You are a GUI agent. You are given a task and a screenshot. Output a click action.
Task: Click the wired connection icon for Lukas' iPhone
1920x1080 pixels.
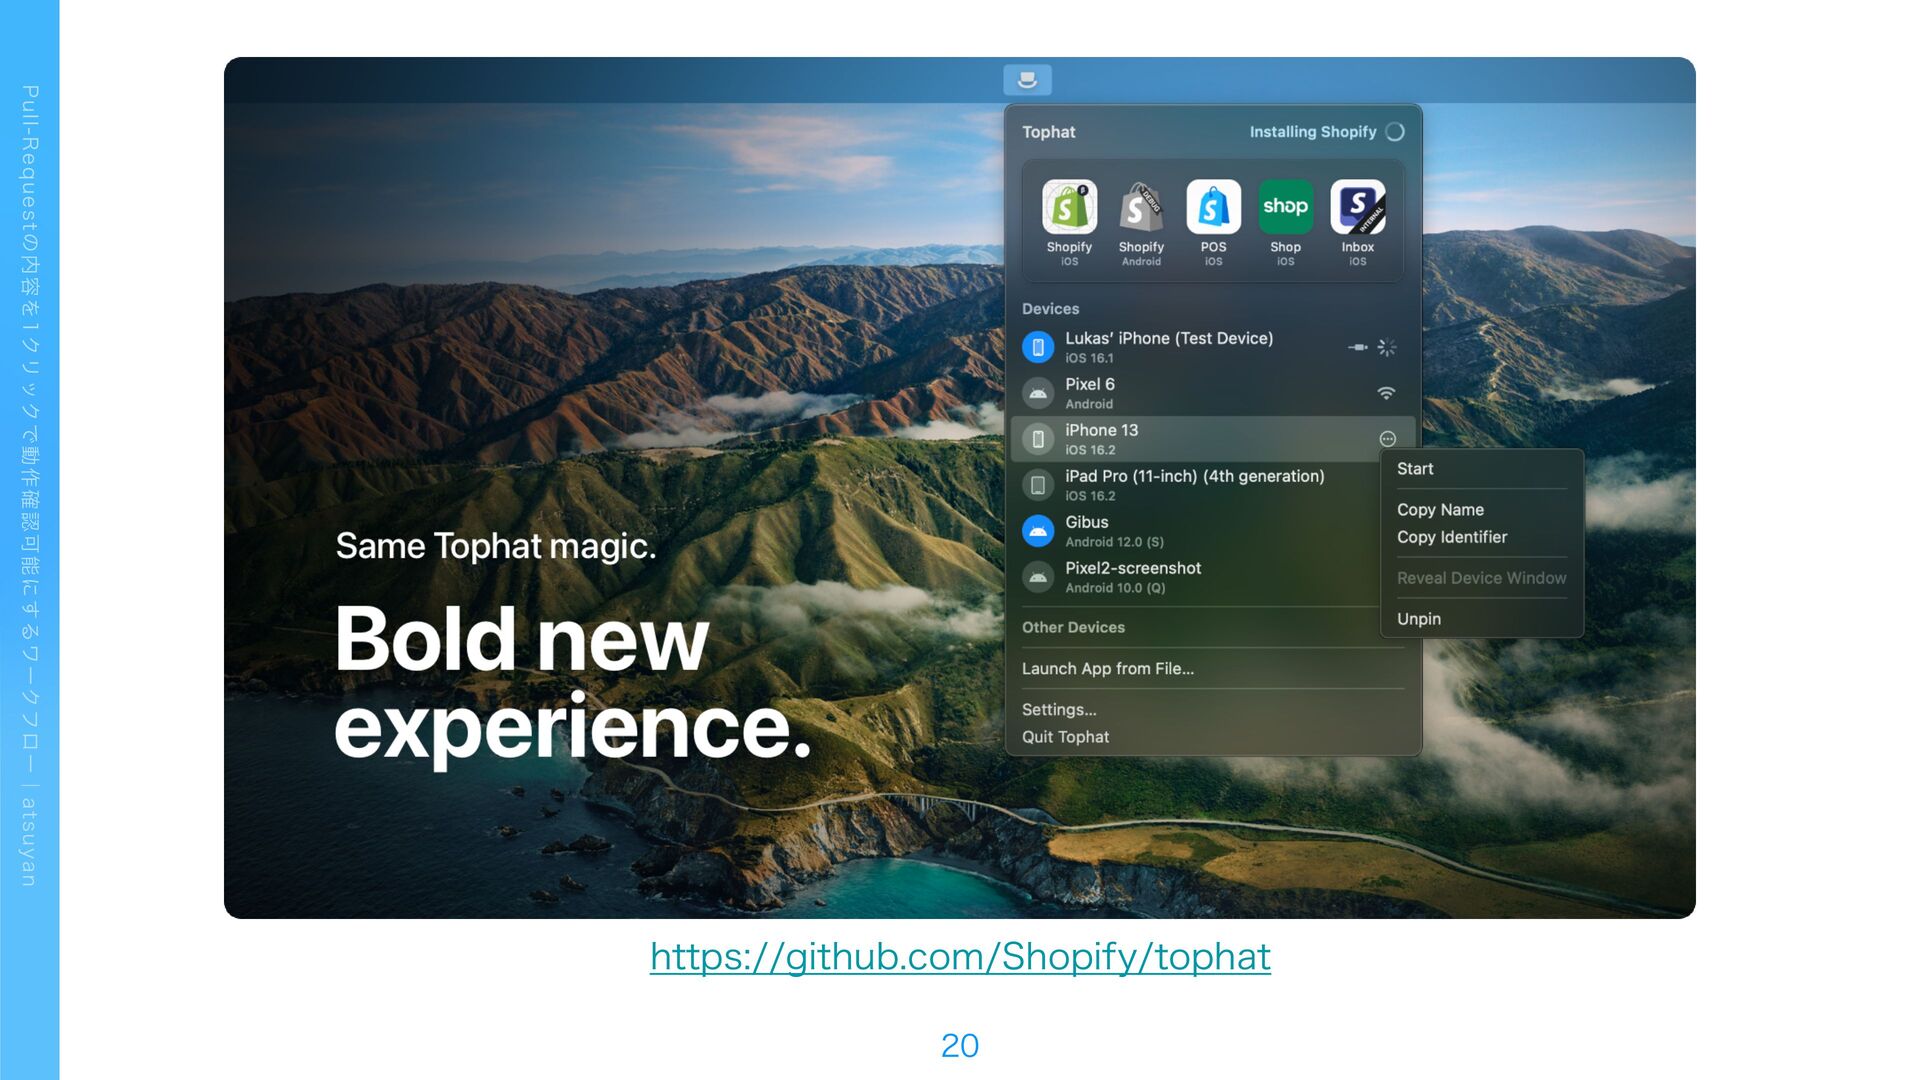click(1357, 347)
